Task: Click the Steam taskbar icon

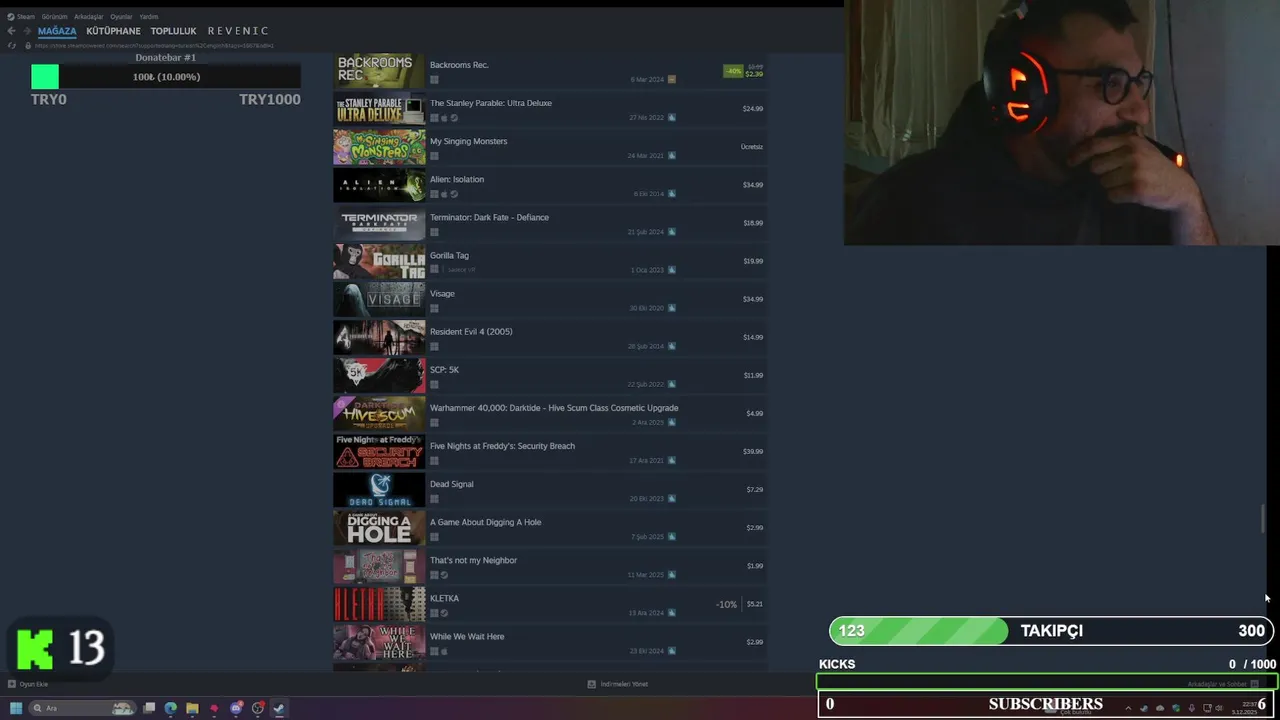Action: 279,708
